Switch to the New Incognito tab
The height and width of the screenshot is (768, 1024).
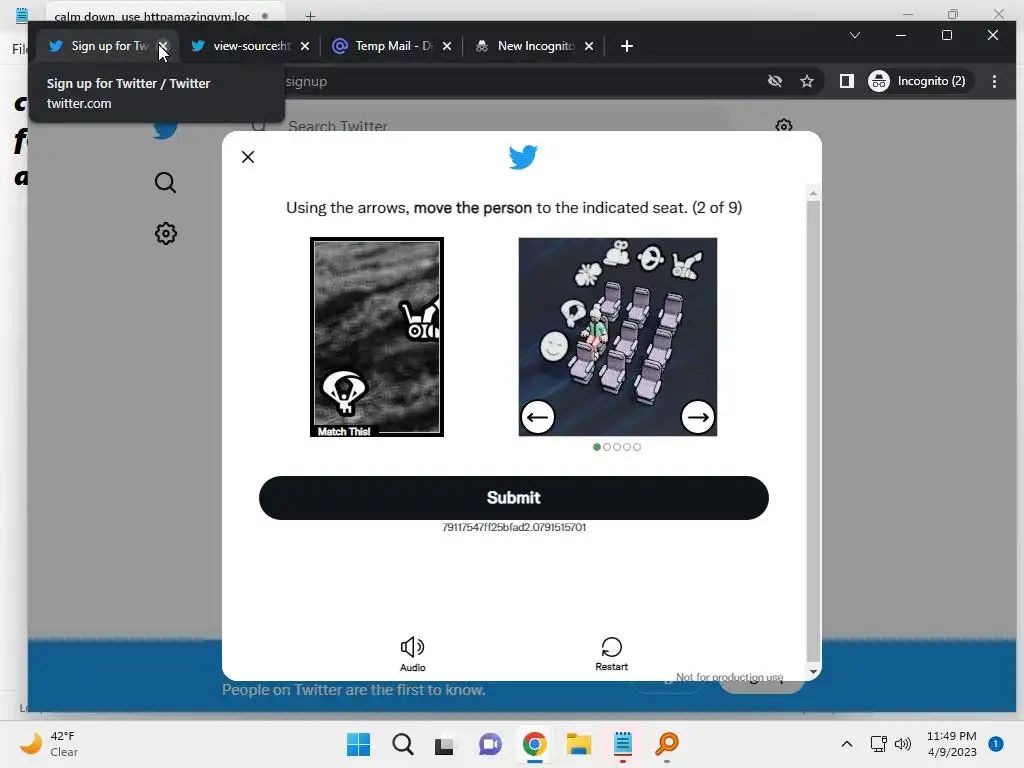[x=534, y=46]
